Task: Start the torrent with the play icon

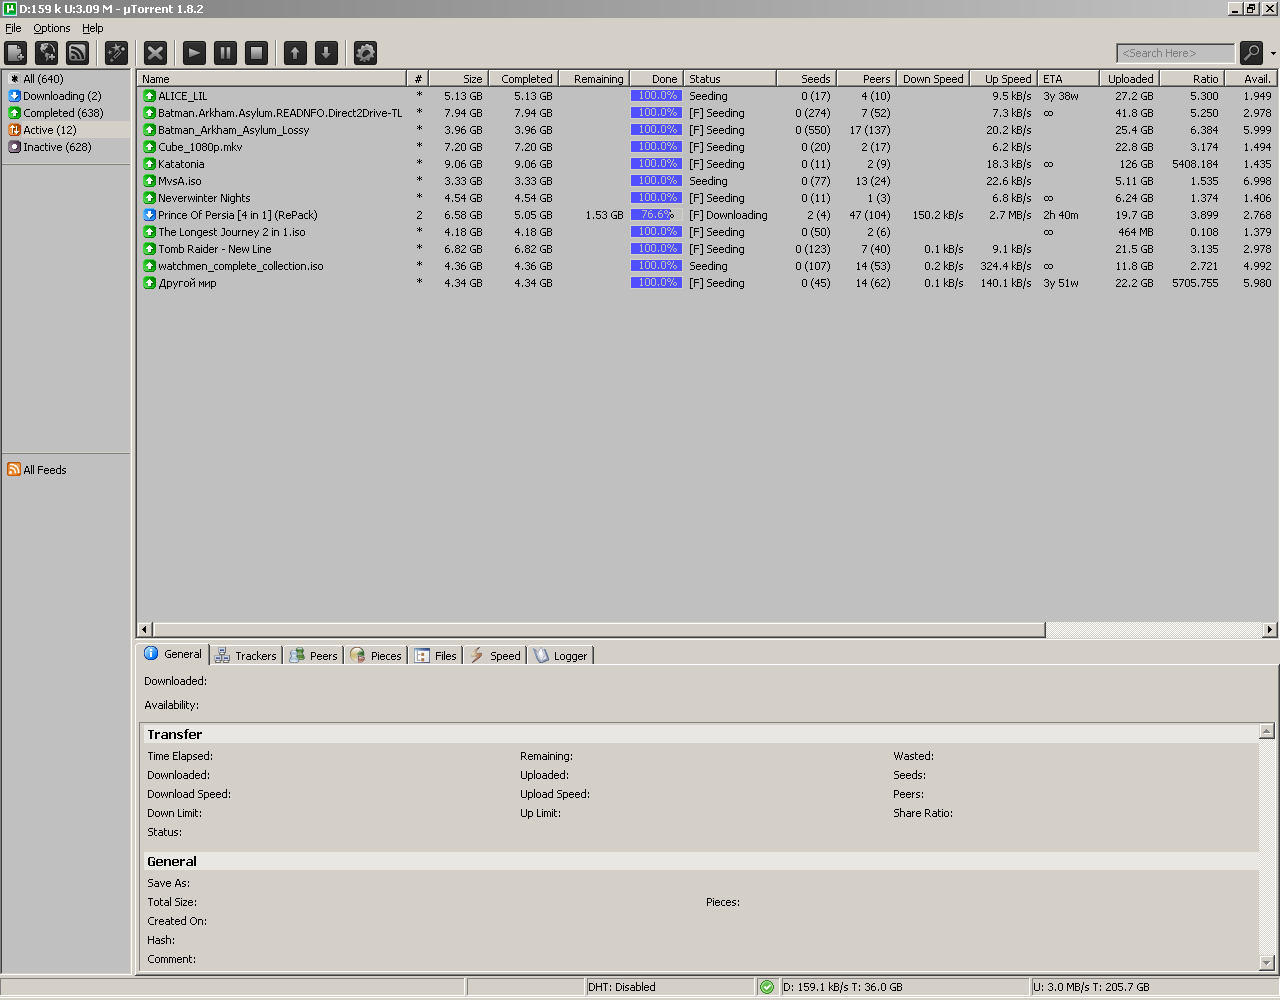Action: [x=195, y=53]
